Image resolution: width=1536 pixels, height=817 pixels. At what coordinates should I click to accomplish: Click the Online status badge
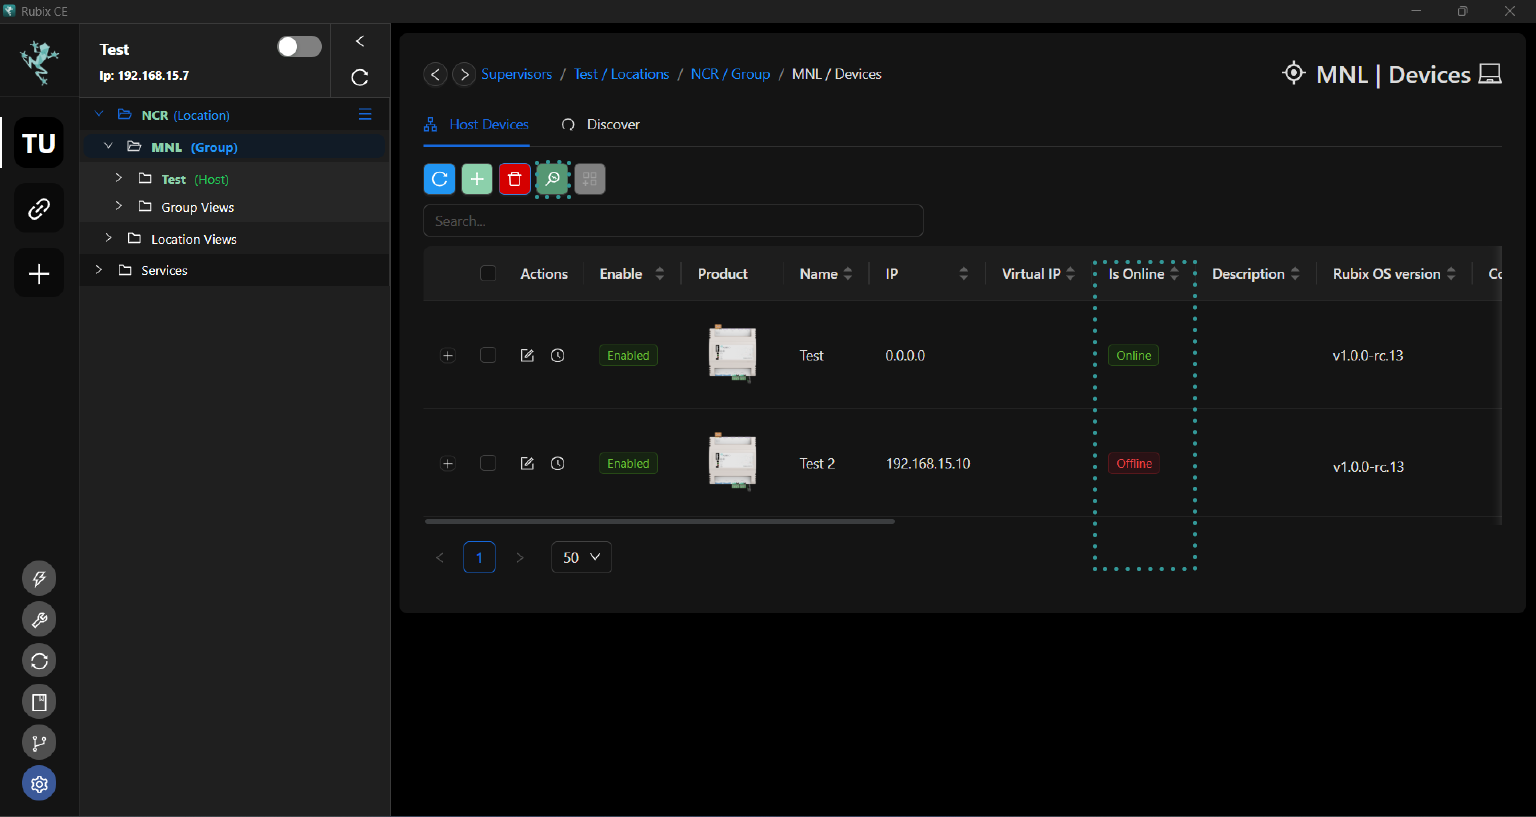(x=1134, y=355)
